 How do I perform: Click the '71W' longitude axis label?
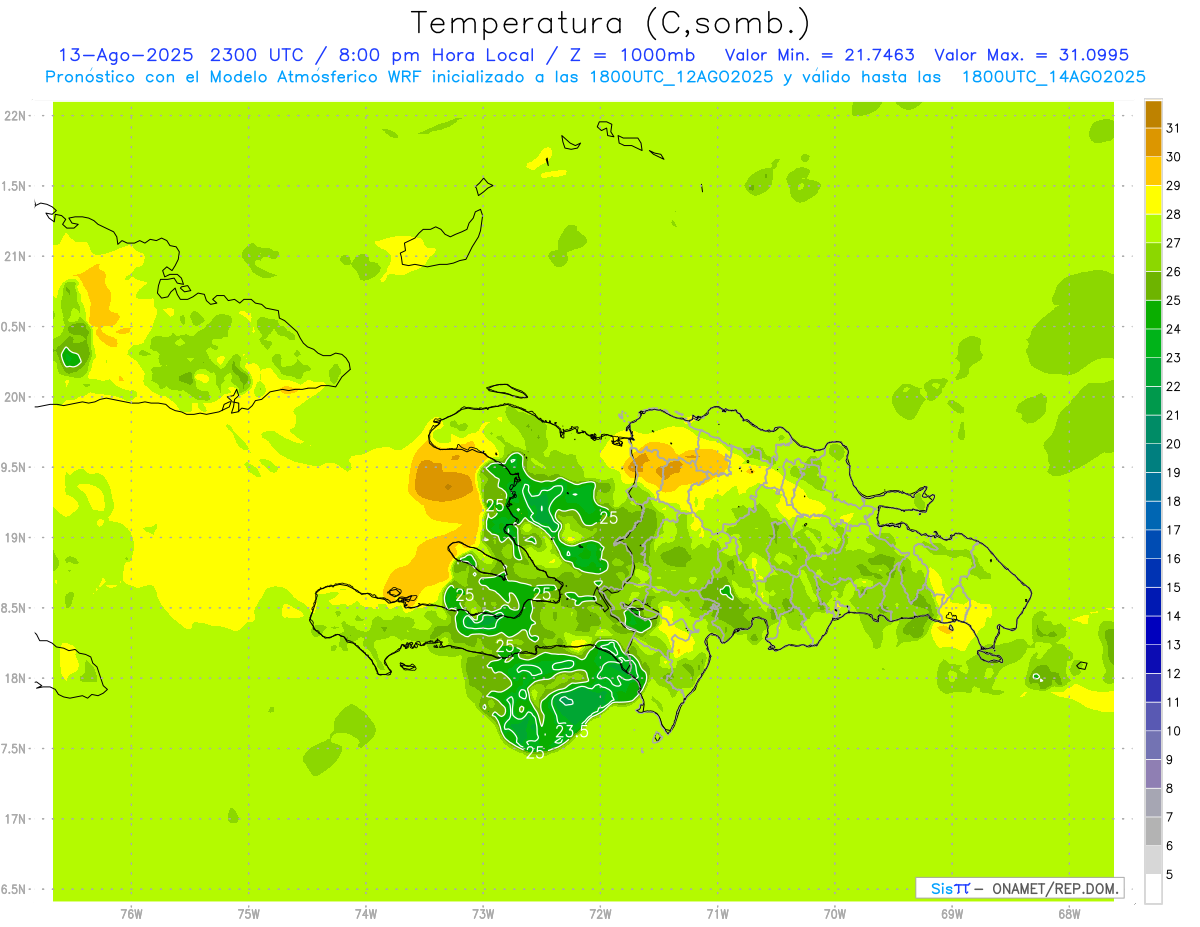click(717, 914)
